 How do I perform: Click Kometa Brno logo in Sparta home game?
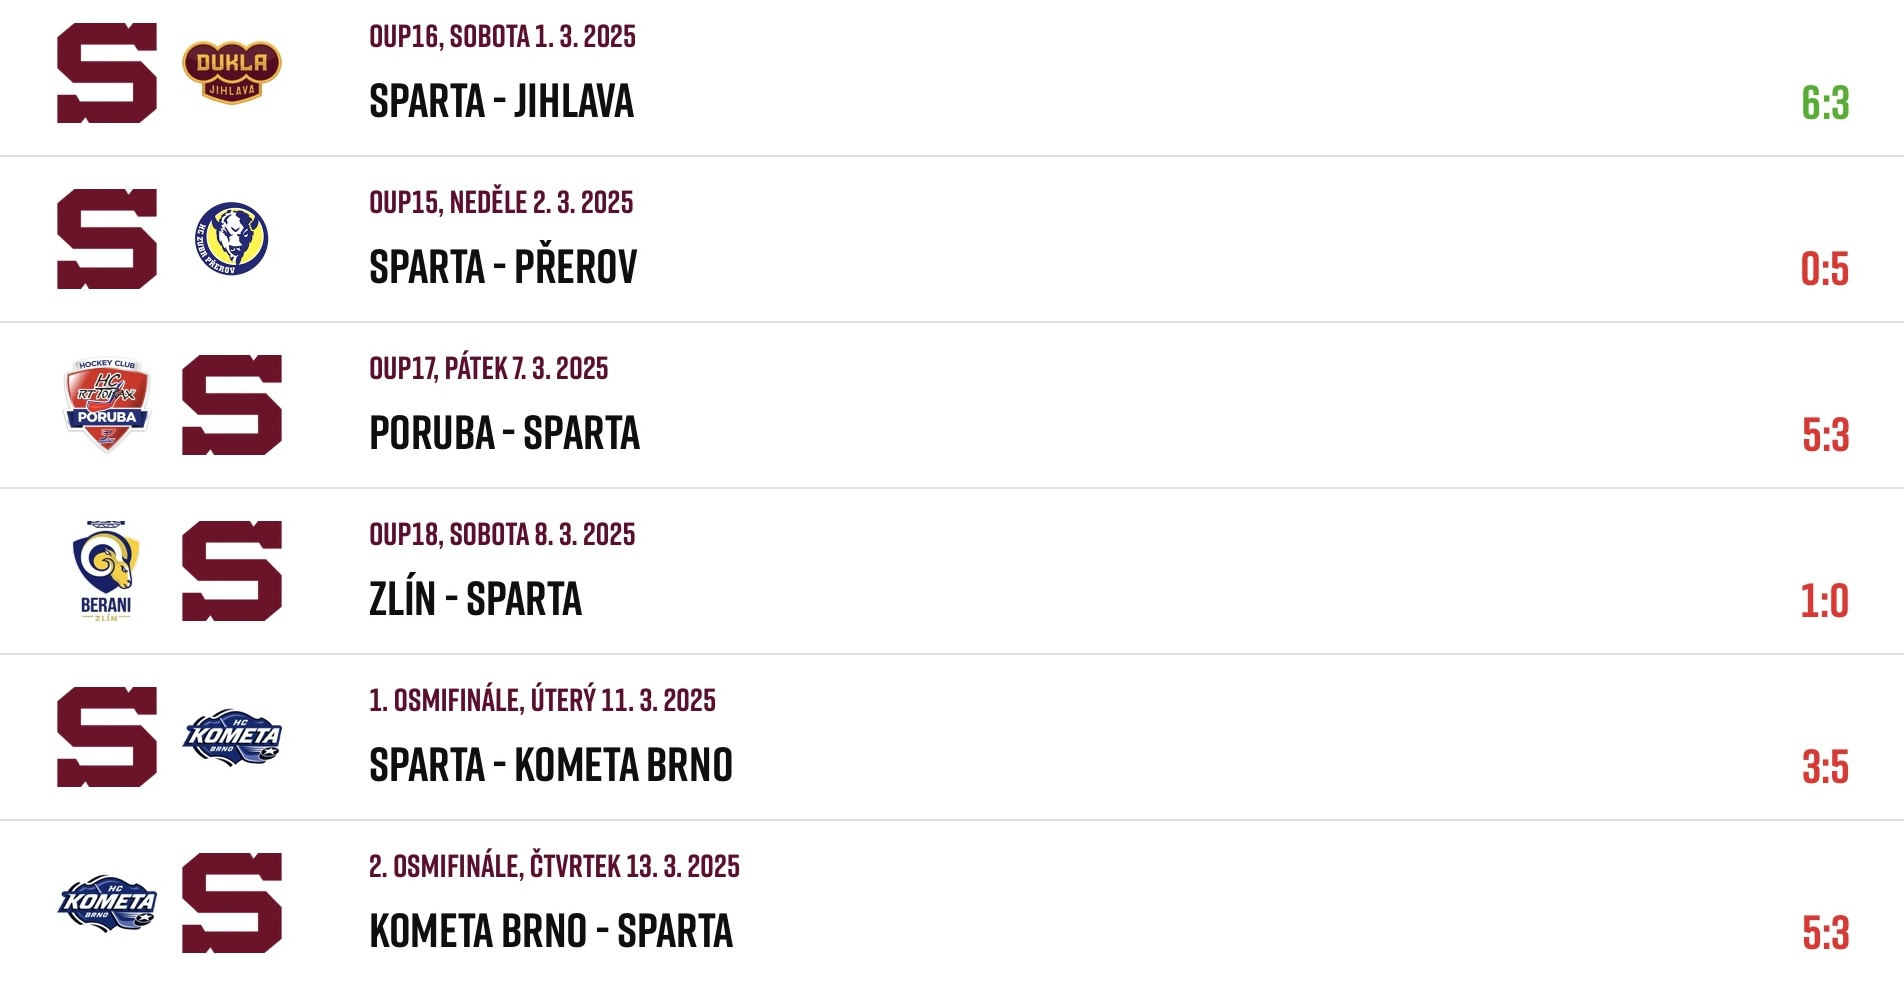coord(232,738)
